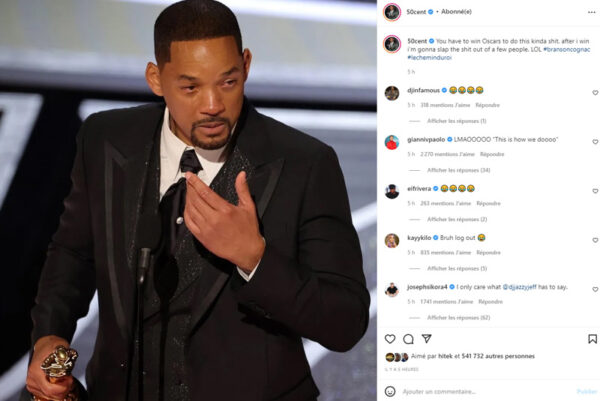Image resolution: width=600 pixels, height=401 pixels.
Task: Like djinfamous's comment
Action: click(595, 93)
